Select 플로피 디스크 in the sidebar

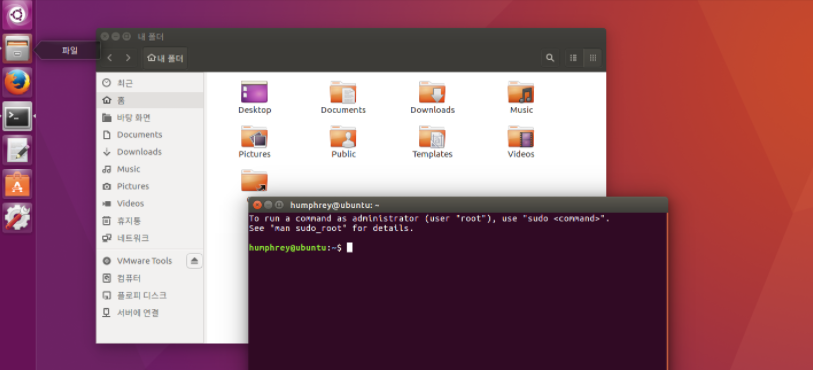coord(150,295)
